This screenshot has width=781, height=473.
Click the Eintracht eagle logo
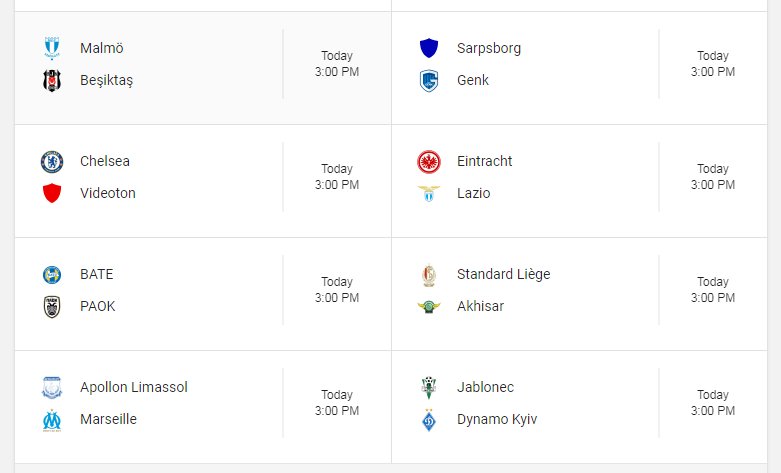tap(429, 161)
